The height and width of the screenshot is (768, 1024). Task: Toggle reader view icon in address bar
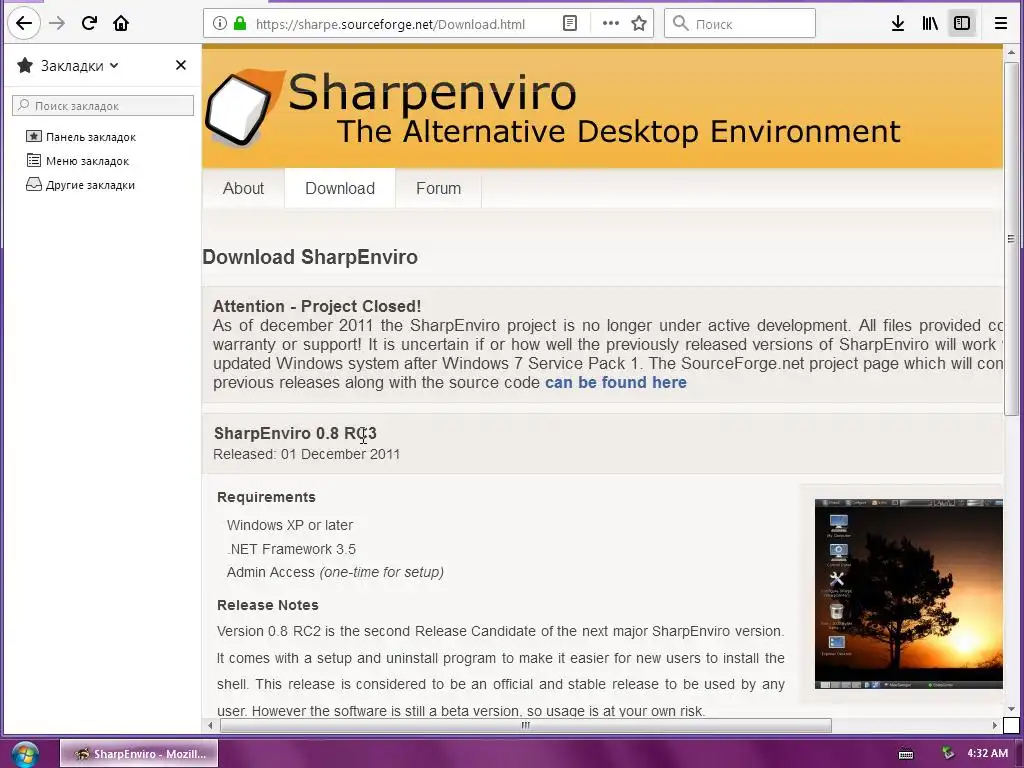point(569,24)
